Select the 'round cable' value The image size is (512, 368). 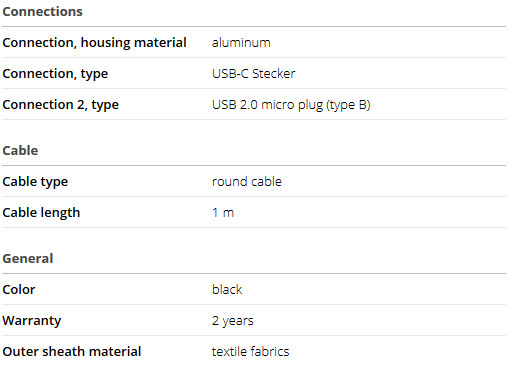pyautogui.click(x=247, y=182)
